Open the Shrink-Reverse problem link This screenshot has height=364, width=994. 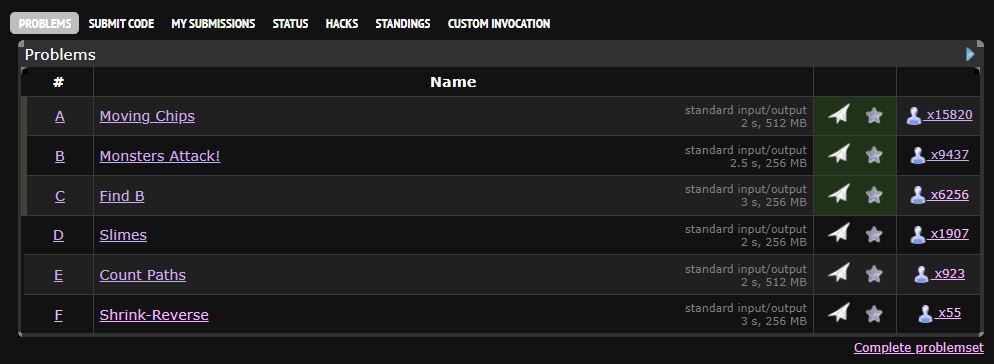[154, 315]
